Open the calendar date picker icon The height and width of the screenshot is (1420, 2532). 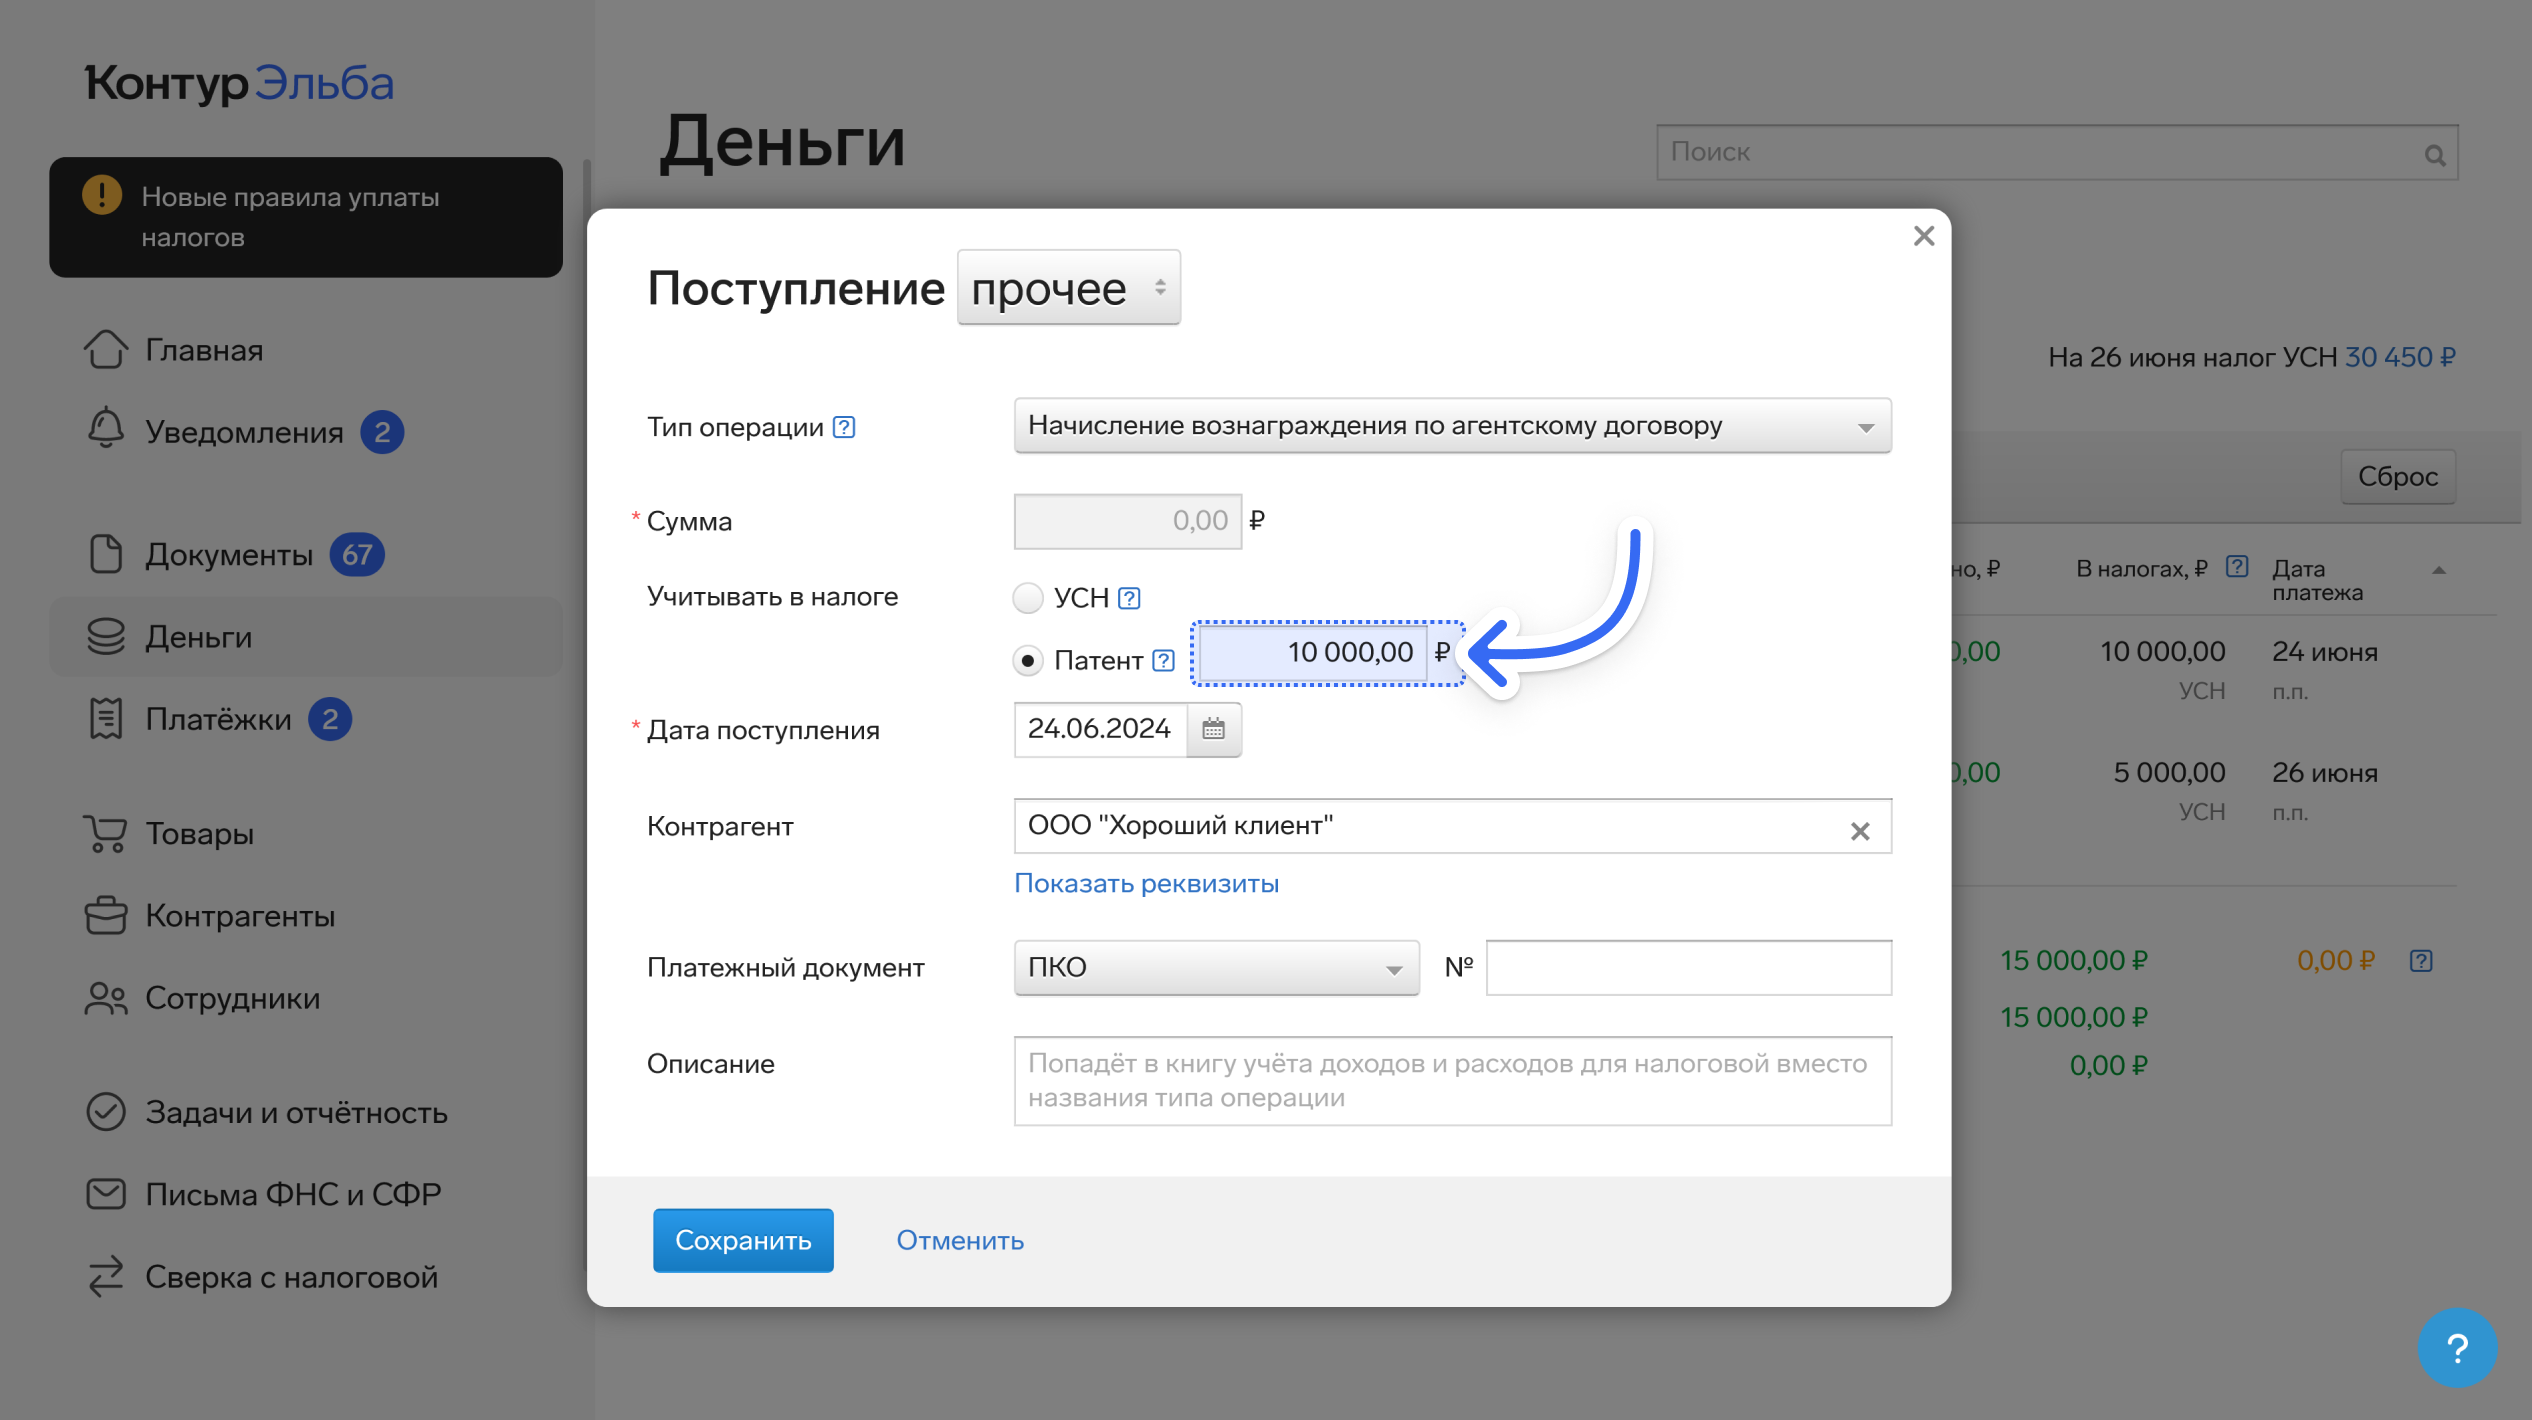(1213, 729)
